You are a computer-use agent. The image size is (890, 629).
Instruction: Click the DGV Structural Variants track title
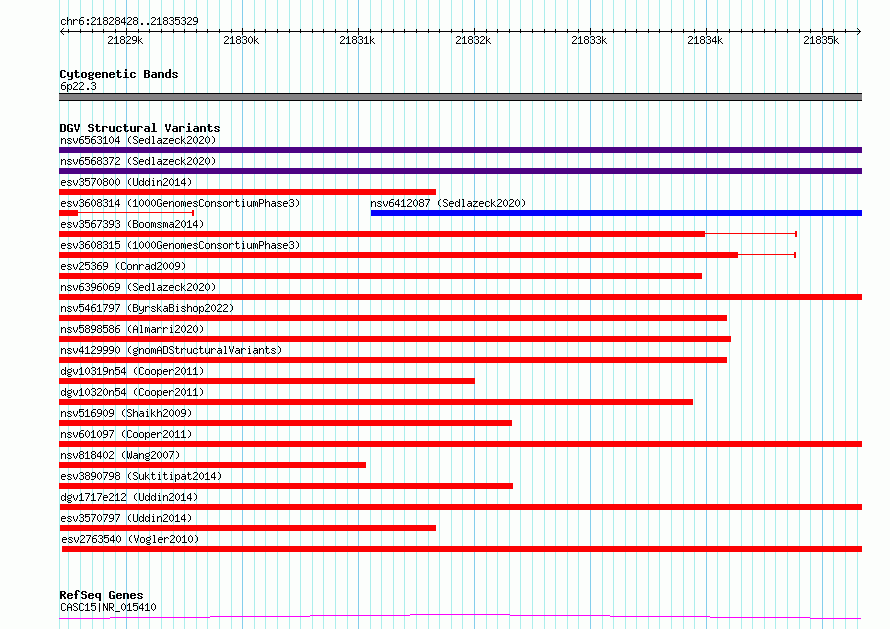coord(140,128)
